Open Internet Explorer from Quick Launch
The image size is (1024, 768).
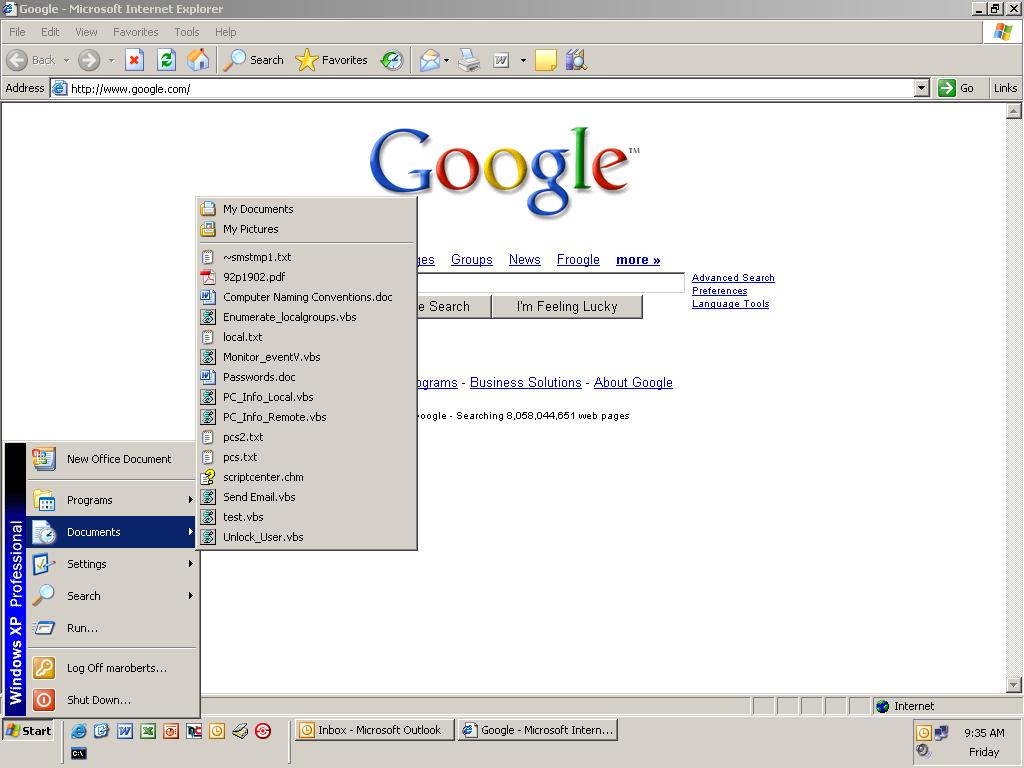coord(79,731)
